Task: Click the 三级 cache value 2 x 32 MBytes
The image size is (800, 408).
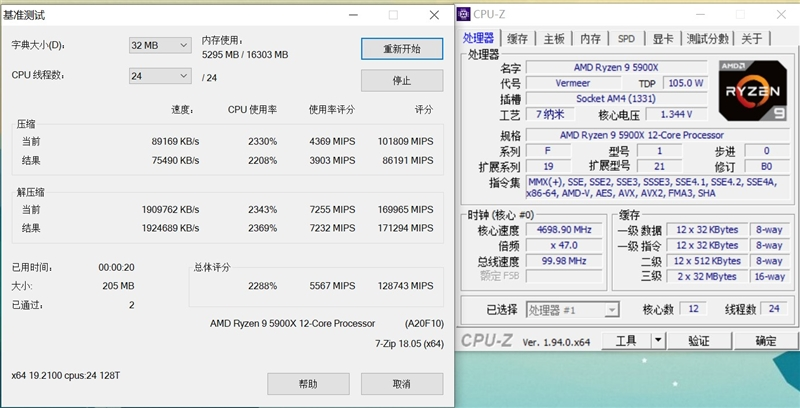Action: 707,276
